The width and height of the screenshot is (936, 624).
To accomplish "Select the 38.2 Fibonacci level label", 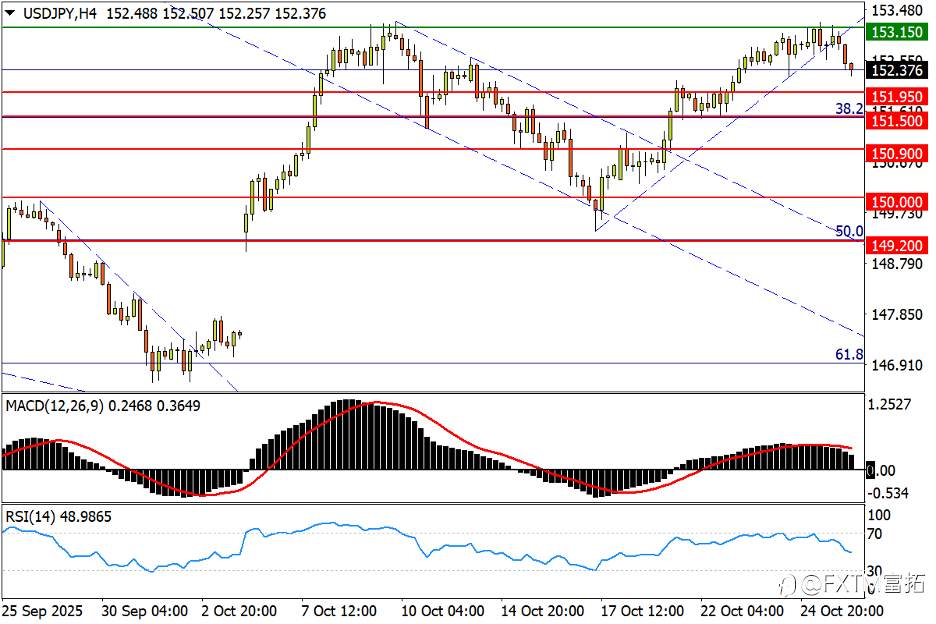I will click(849, 109).
